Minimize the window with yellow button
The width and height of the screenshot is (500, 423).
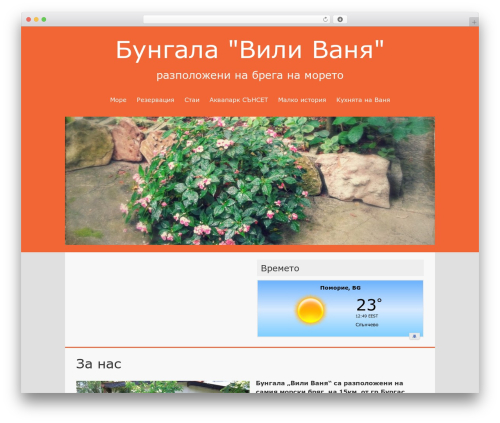(x=36, y=19)
